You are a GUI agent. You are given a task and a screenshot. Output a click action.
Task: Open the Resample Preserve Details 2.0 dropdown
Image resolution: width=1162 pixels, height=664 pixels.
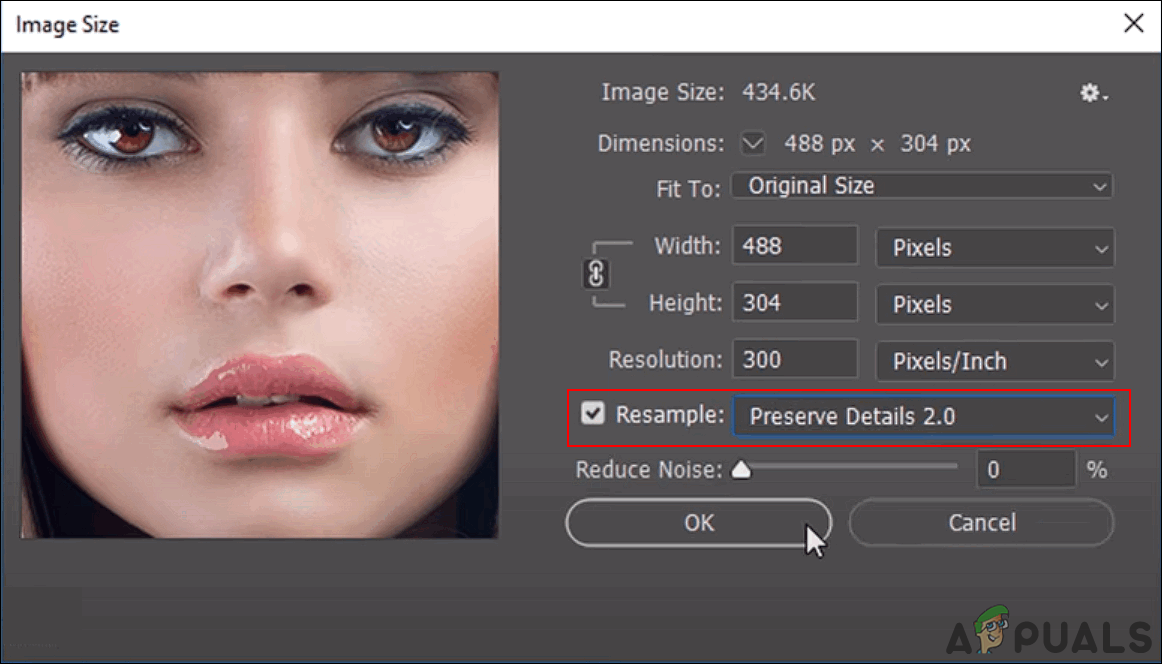point(923,417)
